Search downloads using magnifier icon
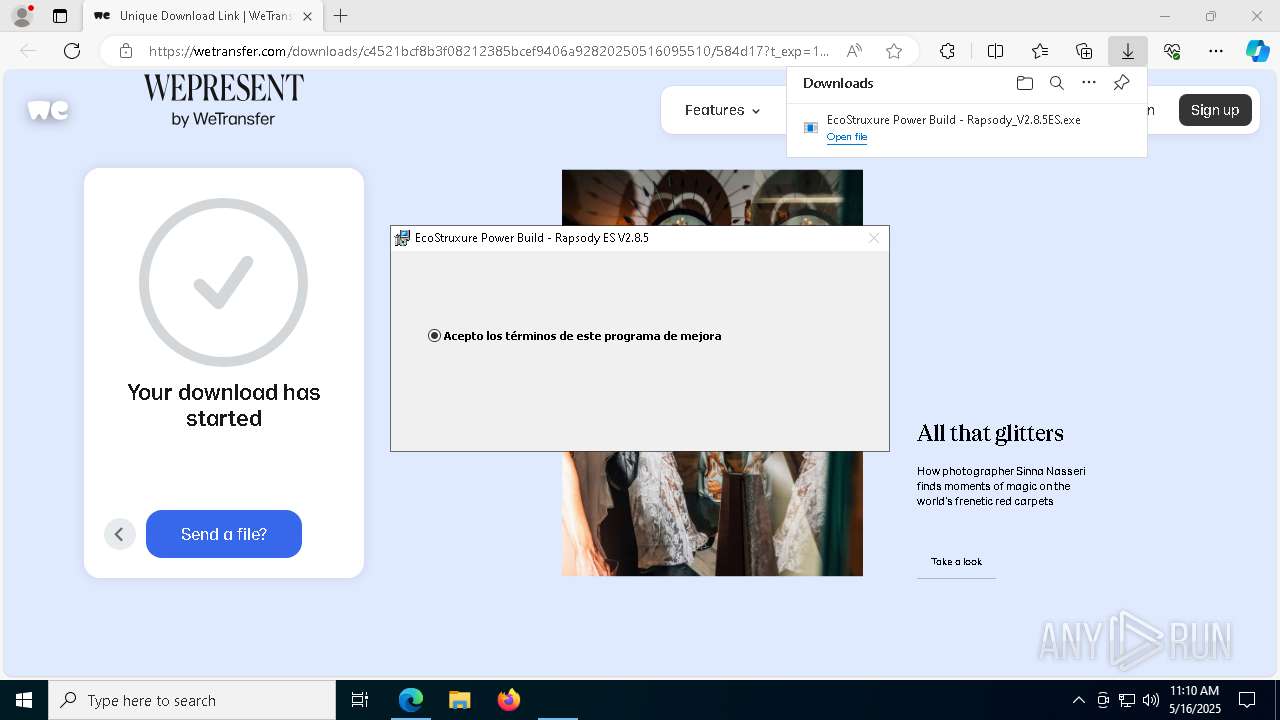This screenshot has height=720, width=1280. (1057, 83)
